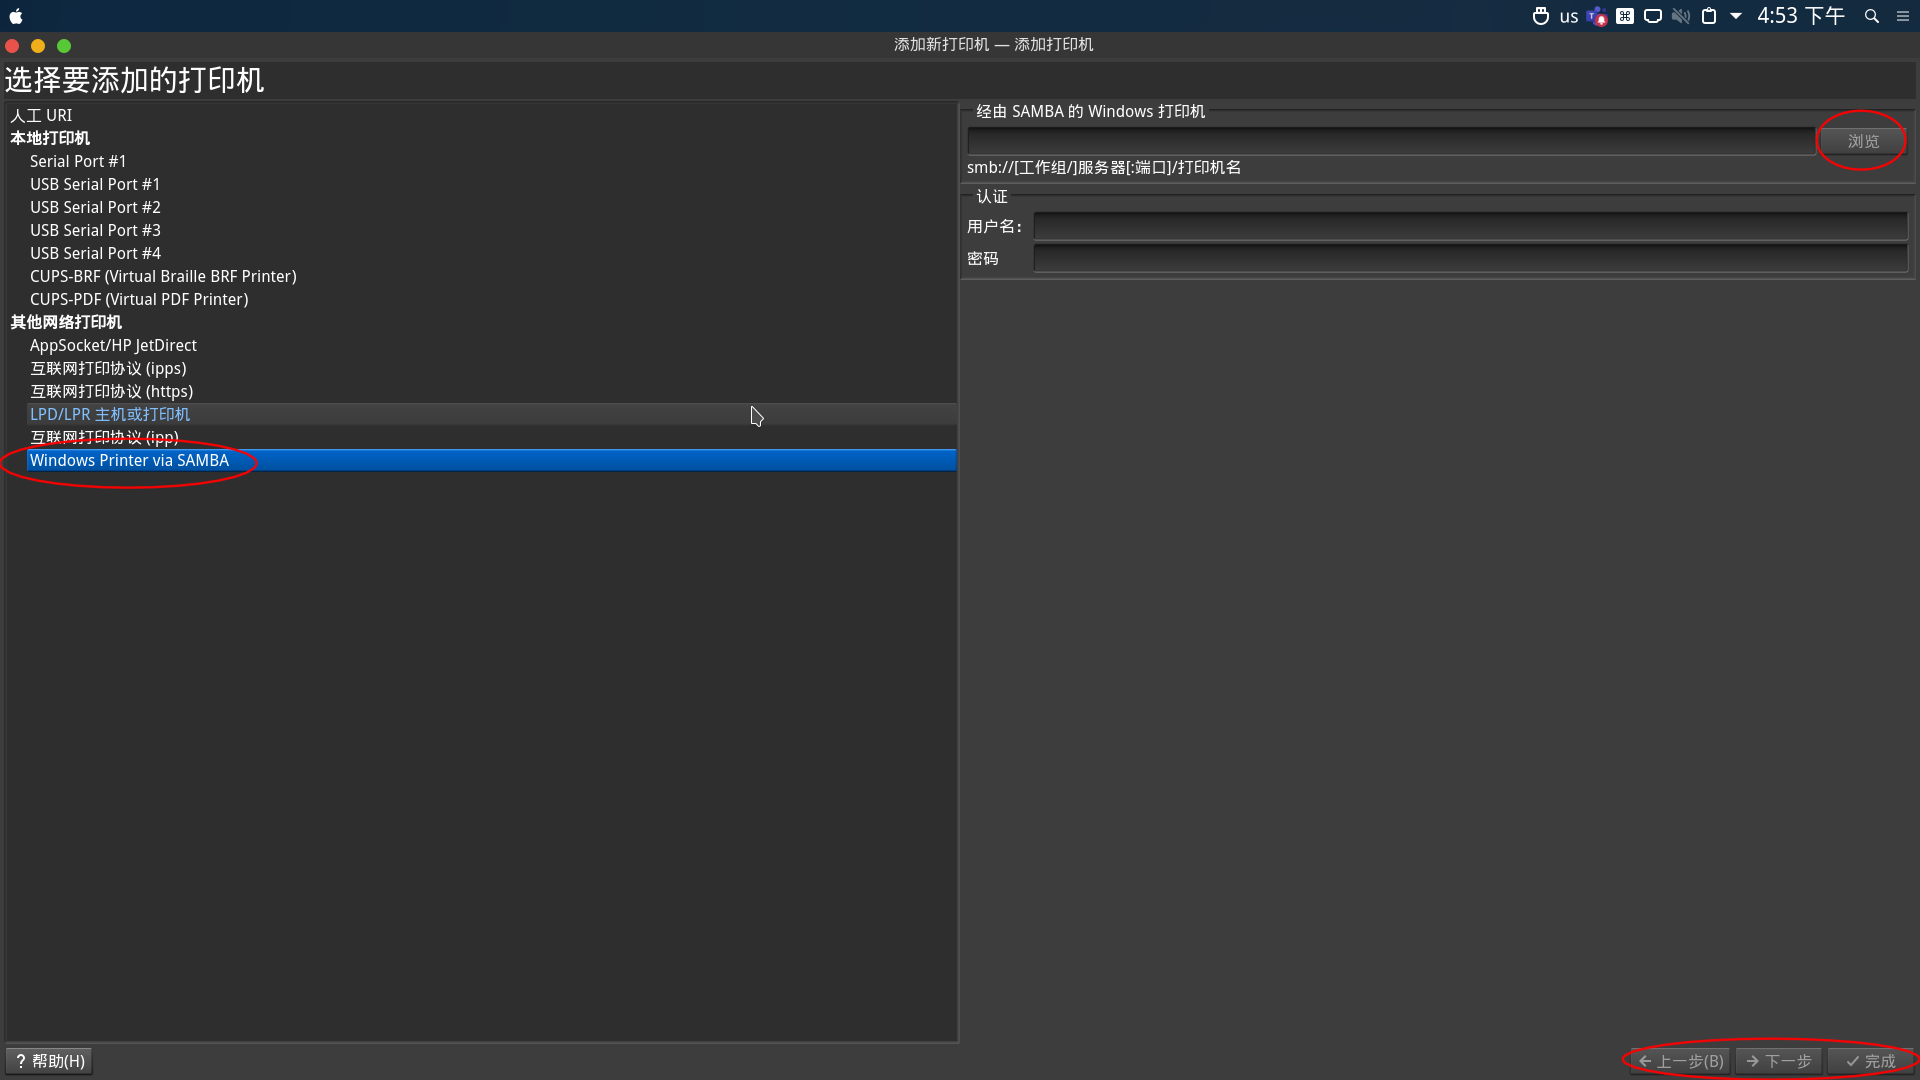Viewport: 1920px width, 1080px height.
Task: Switch the 'us' keyboard layout indicator
Action: (1568, 16)
